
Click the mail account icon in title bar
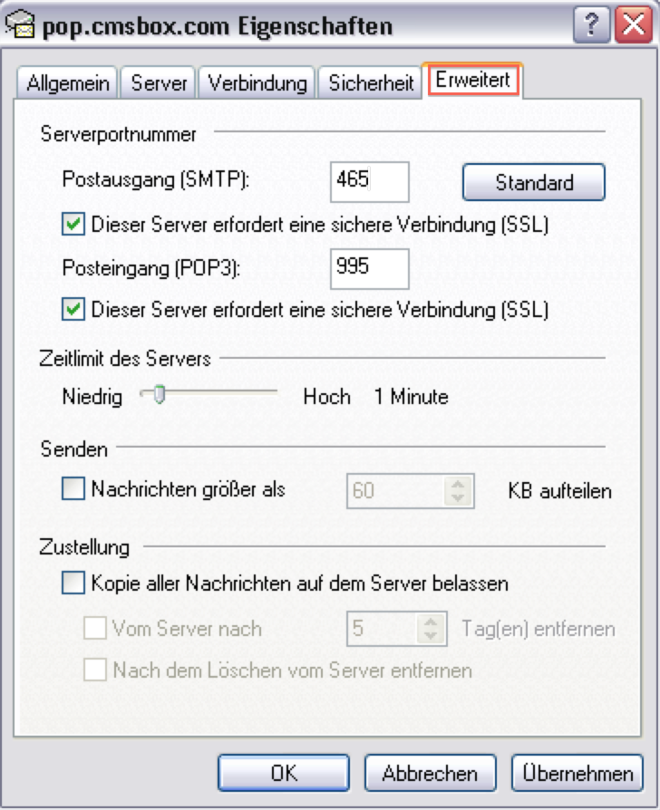(x=22, y=27)
